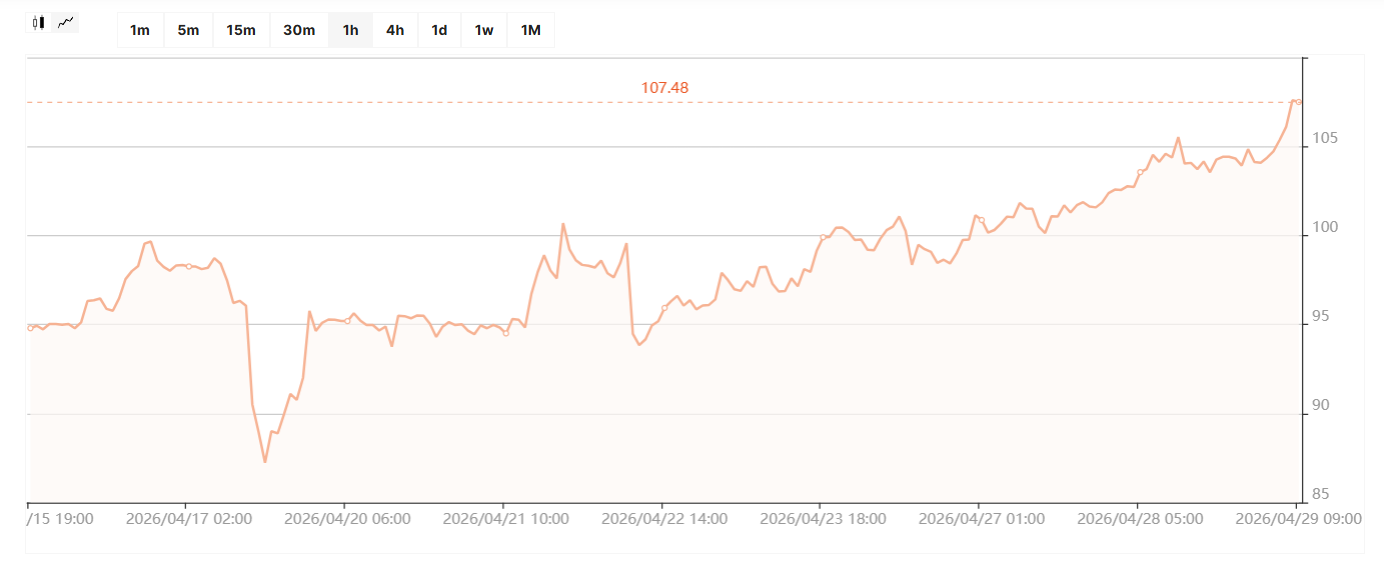Change interval to 4h
The height and width of the screenshot is (561, 1384).
395,30
